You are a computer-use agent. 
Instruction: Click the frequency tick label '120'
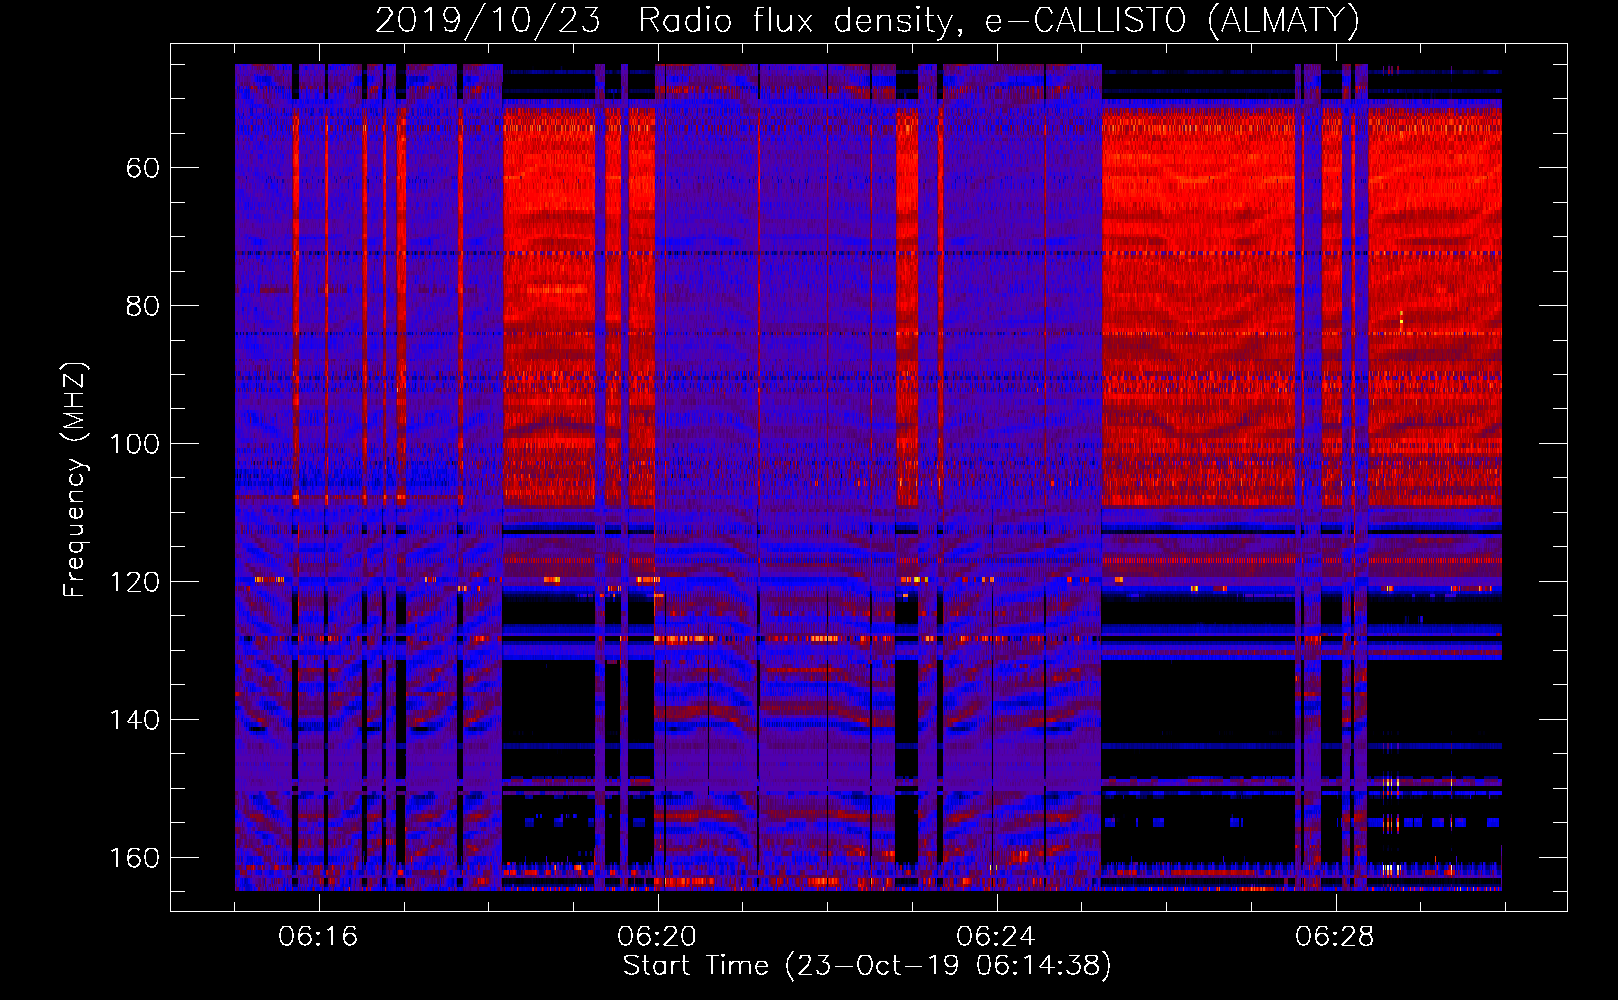pos(134,582)
